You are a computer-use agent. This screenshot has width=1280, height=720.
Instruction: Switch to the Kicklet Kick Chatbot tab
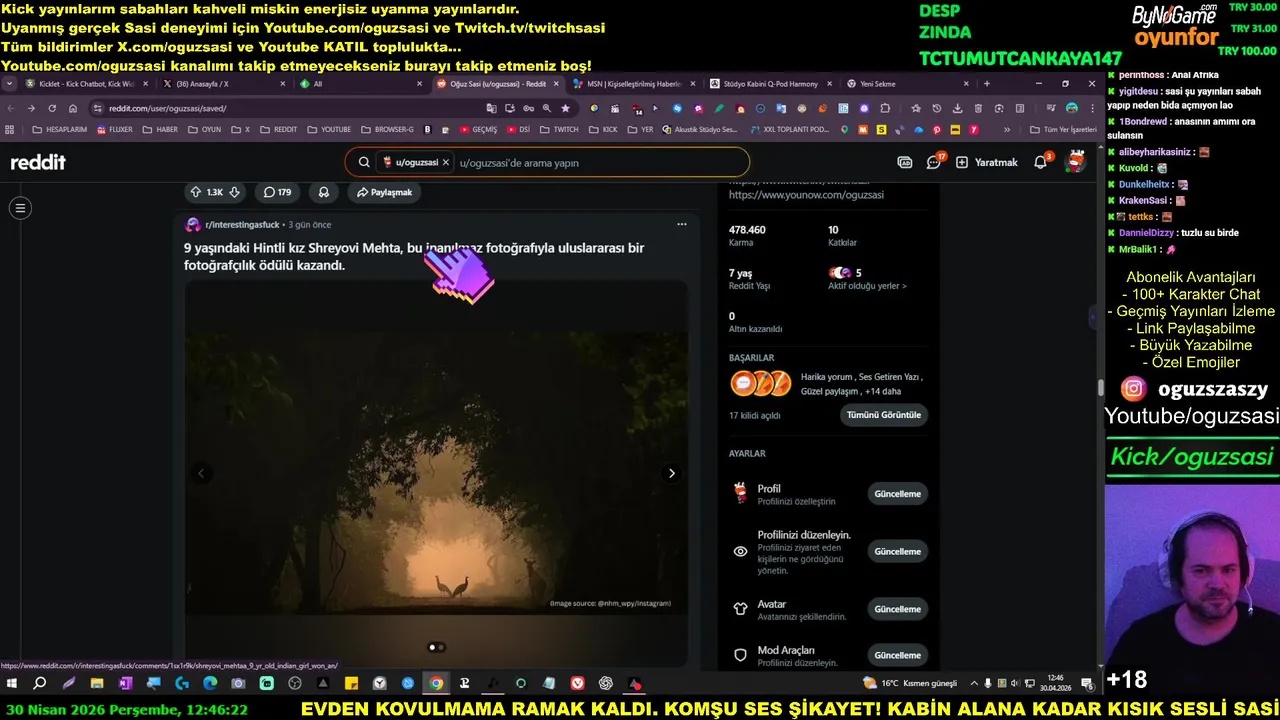pos(88,84)
